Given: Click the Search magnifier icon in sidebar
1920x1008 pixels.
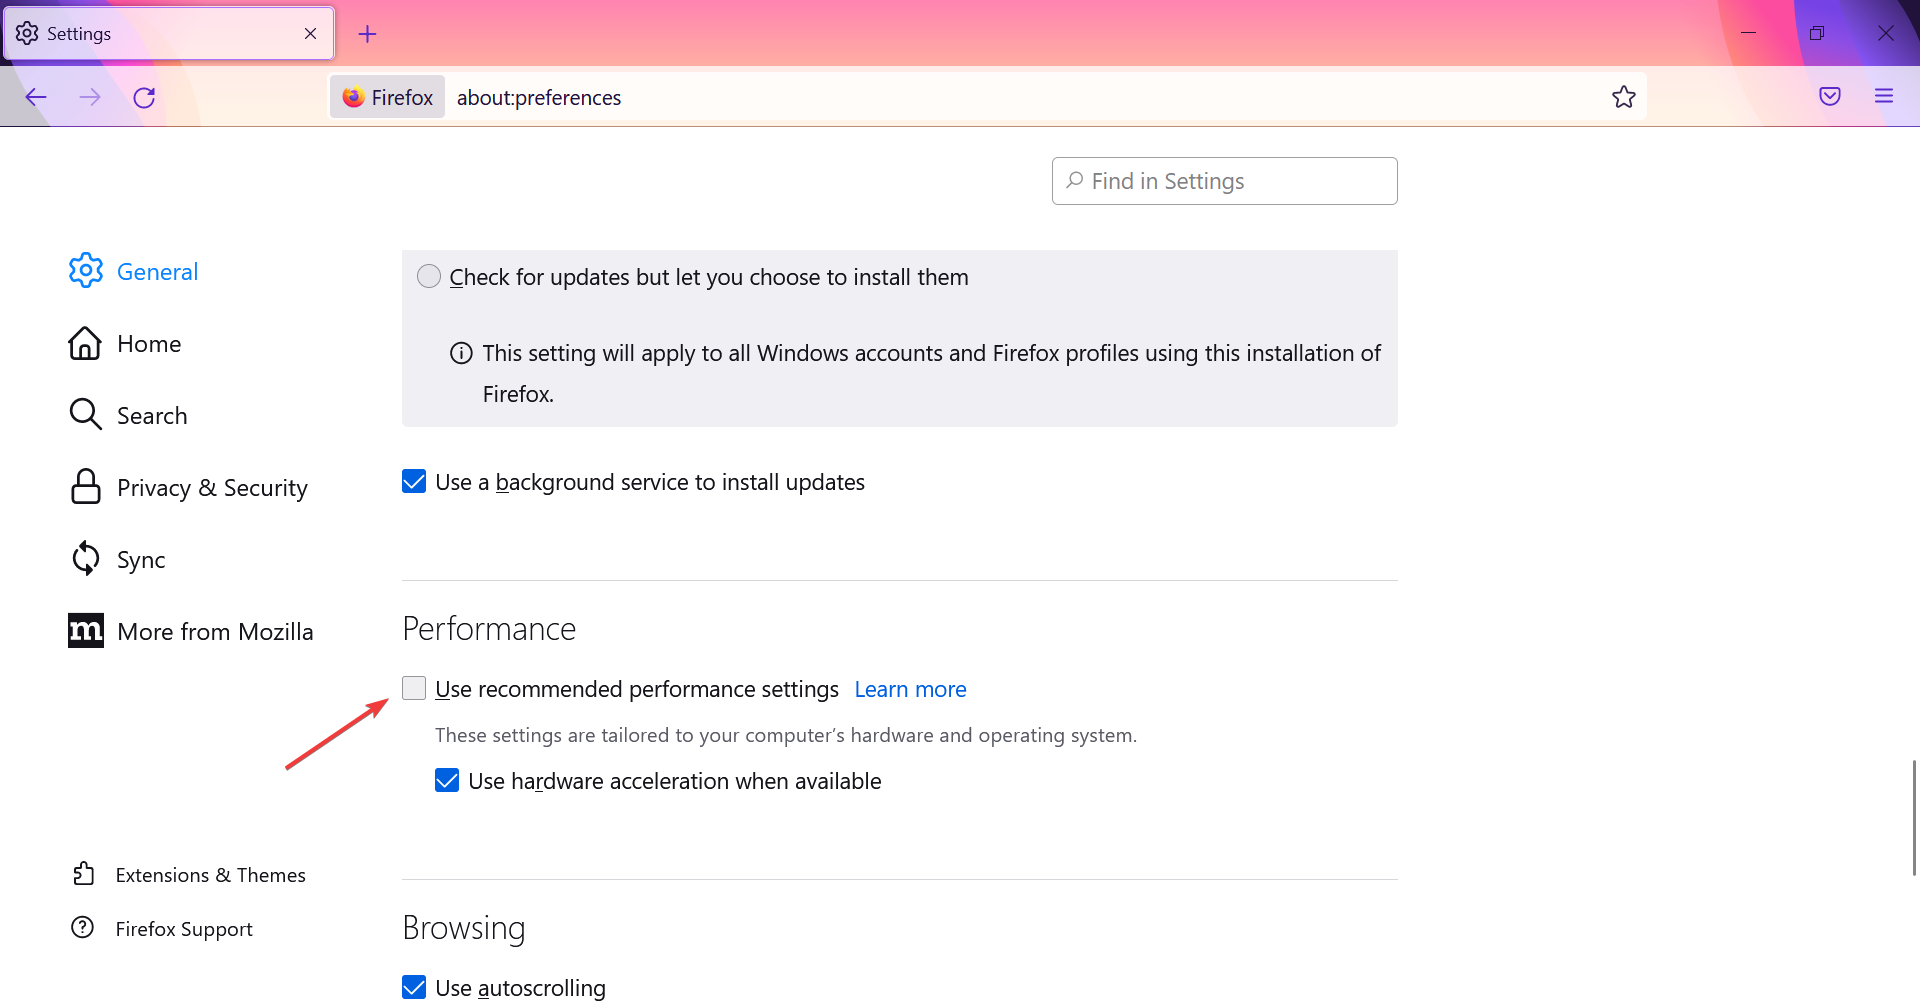Looking at the screenshot, I should 86,414.
